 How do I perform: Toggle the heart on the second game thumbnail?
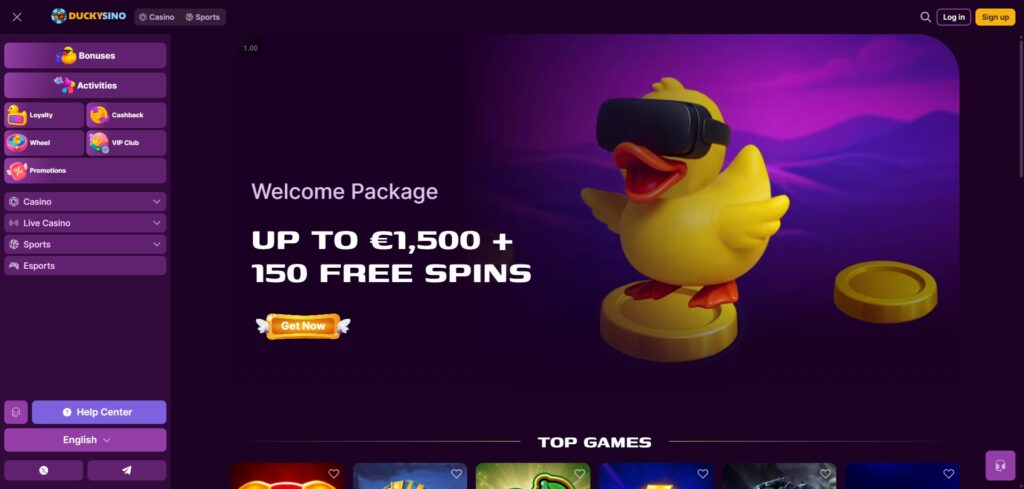point(456,473)
